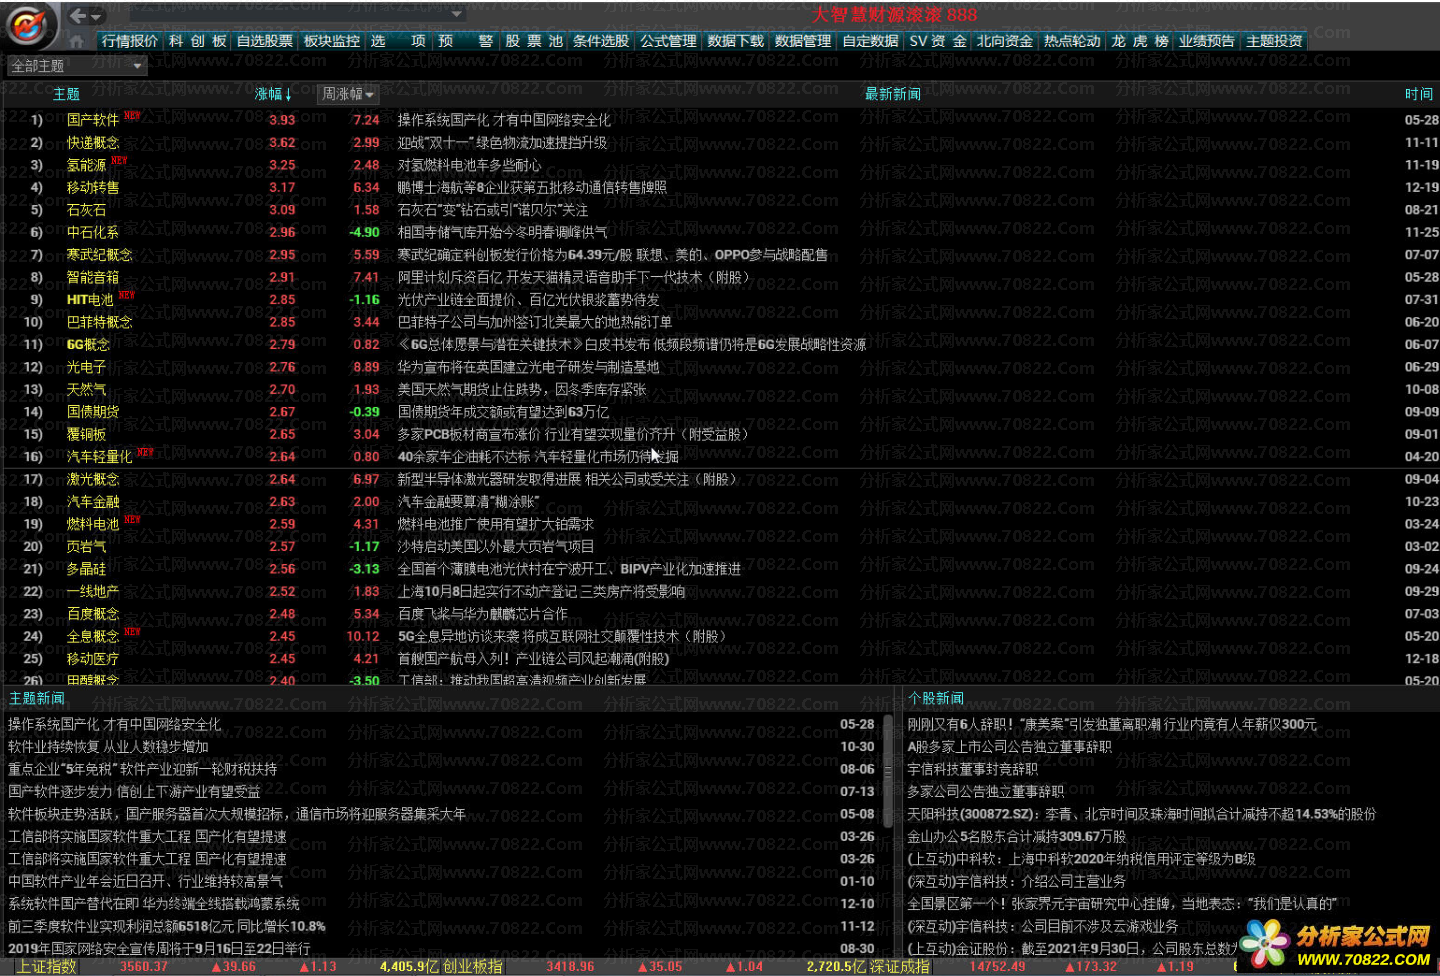This screenshot has height=976, width=1440.
Task: Select the 一线地产 theme row
Action: pyautogui.click(x=720, y=591)
